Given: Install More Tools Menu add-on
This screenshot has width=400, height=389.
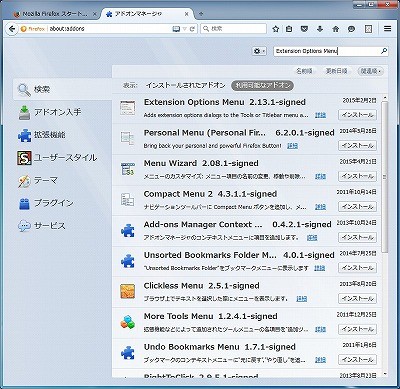Looking at the screenshot, I should [357, 329].
